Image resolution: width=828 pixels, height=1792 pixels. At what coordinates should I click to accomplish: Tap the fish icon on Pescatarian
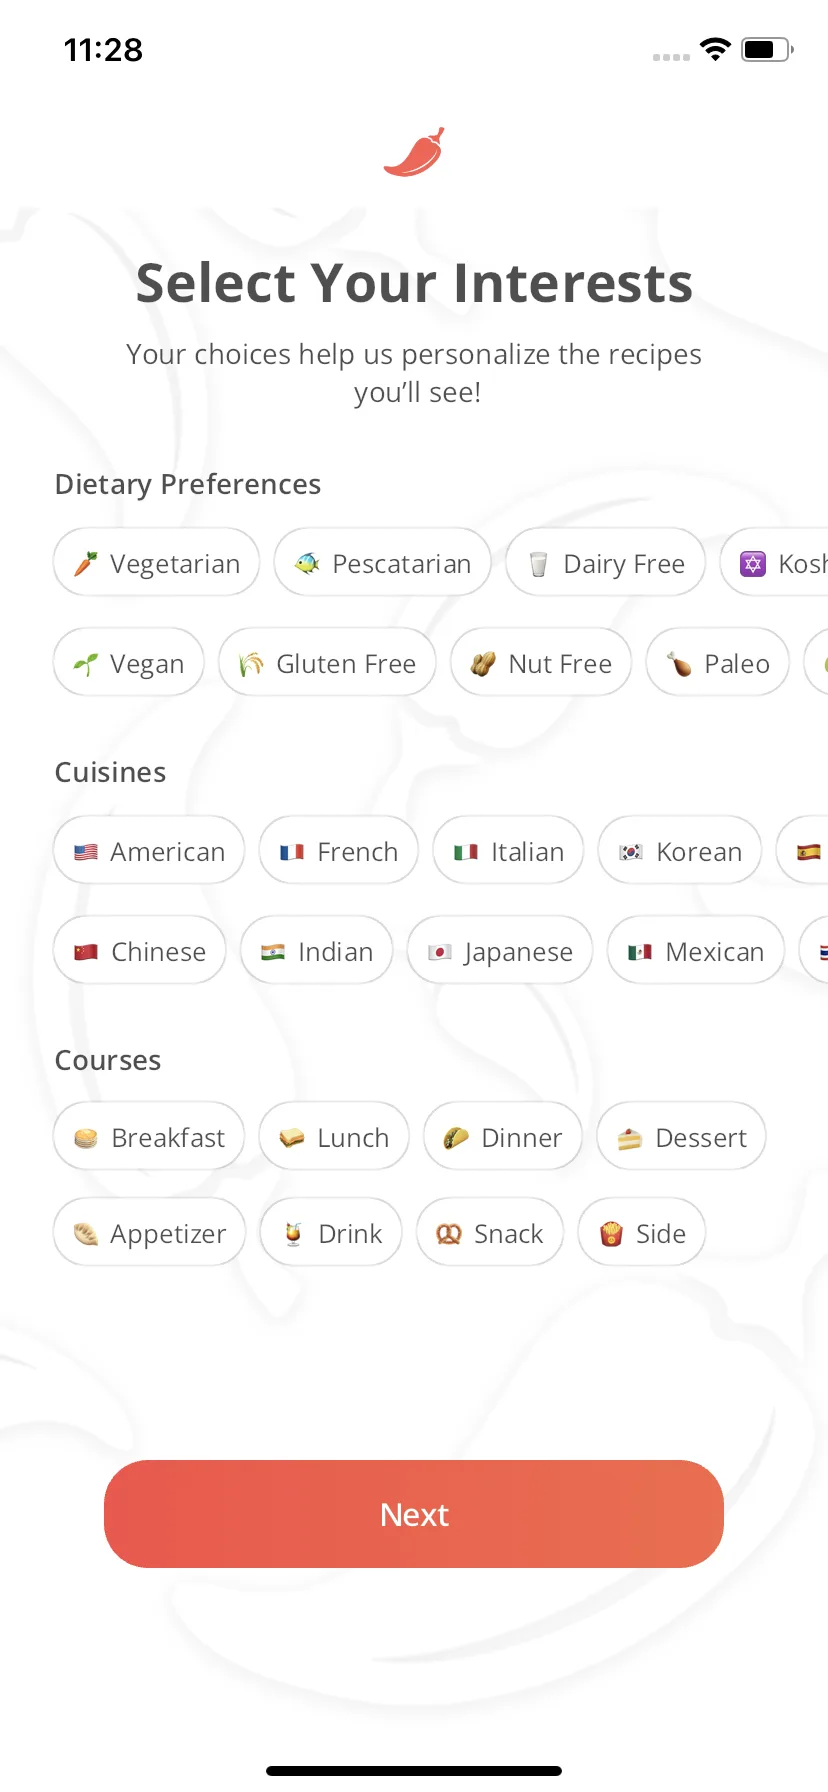pyautogui.click(x=307, y=564)
